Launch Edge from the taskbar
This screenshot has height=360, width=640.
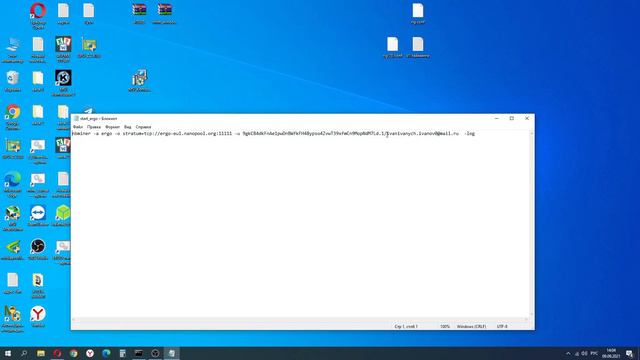(106, 353)
